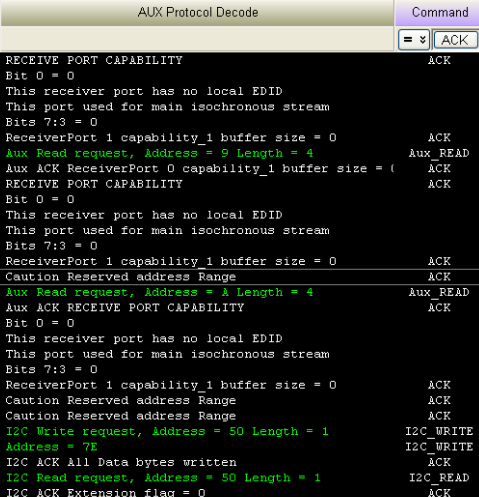Select the highlighted Caution Reserved address Range row
The width and height of the screenshot is (479, 497).
coord(239,277)
